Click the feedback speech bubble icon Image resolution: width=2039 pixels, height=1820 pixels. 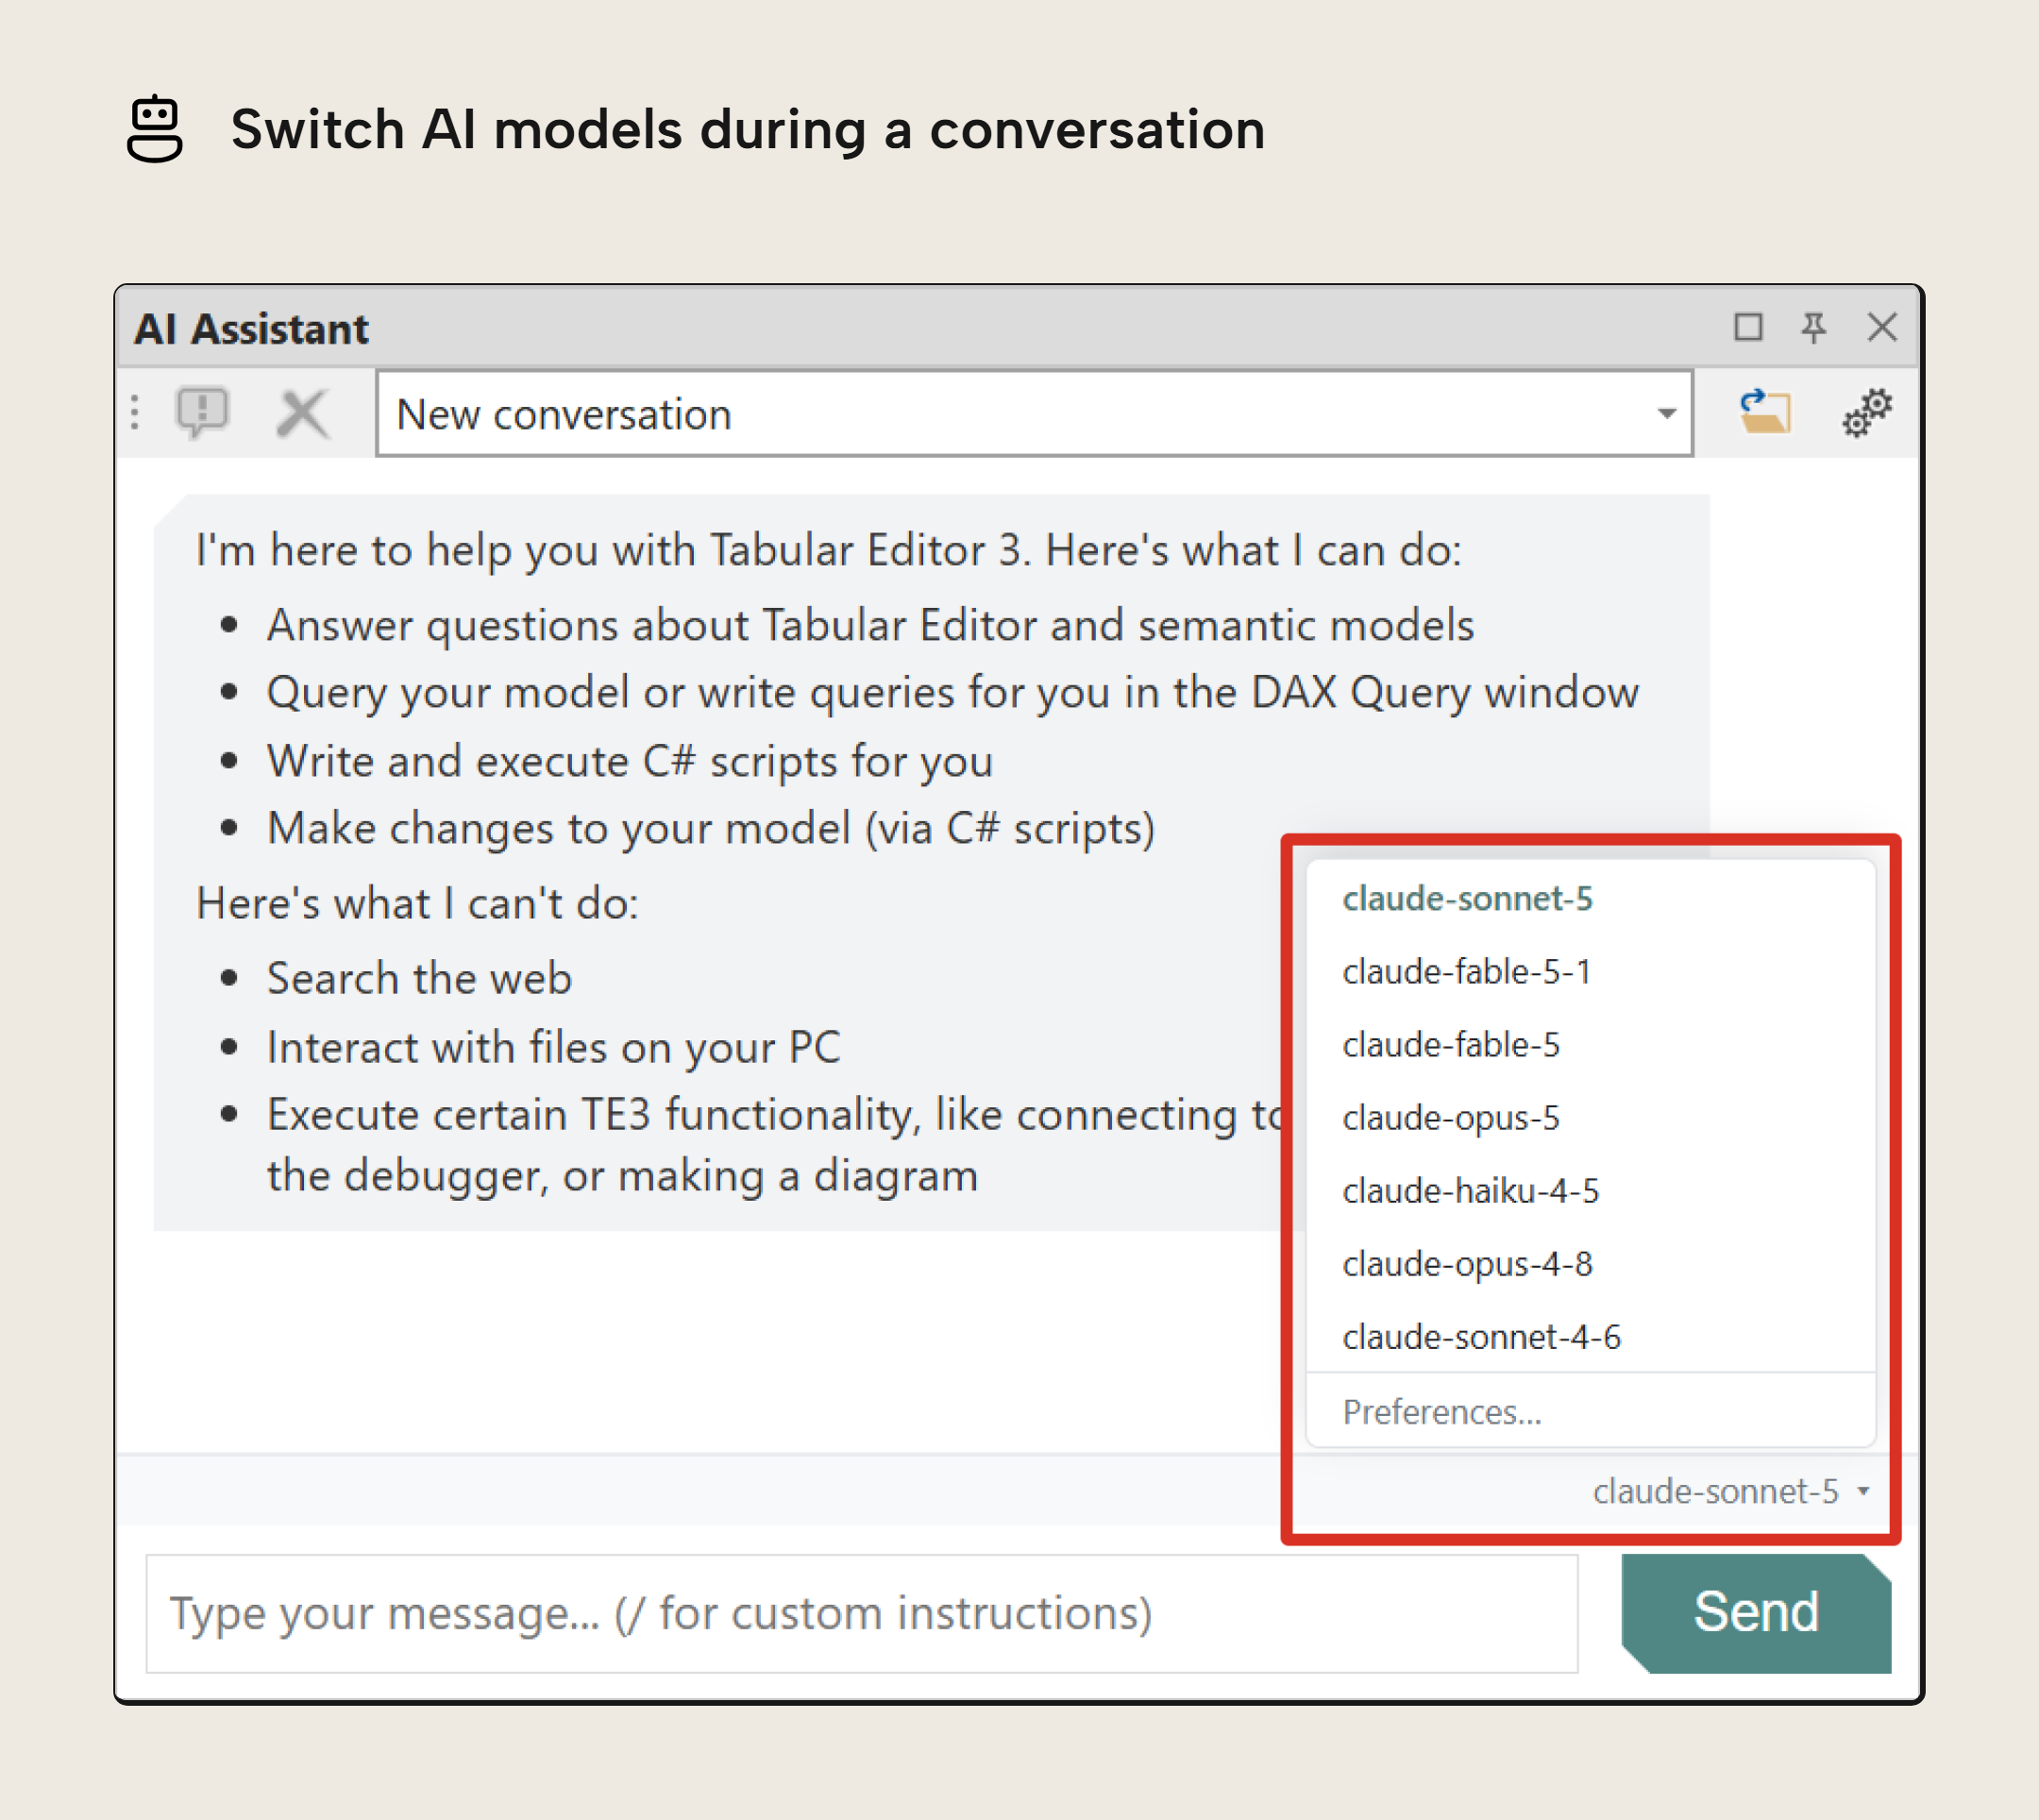tap(203, 413)
